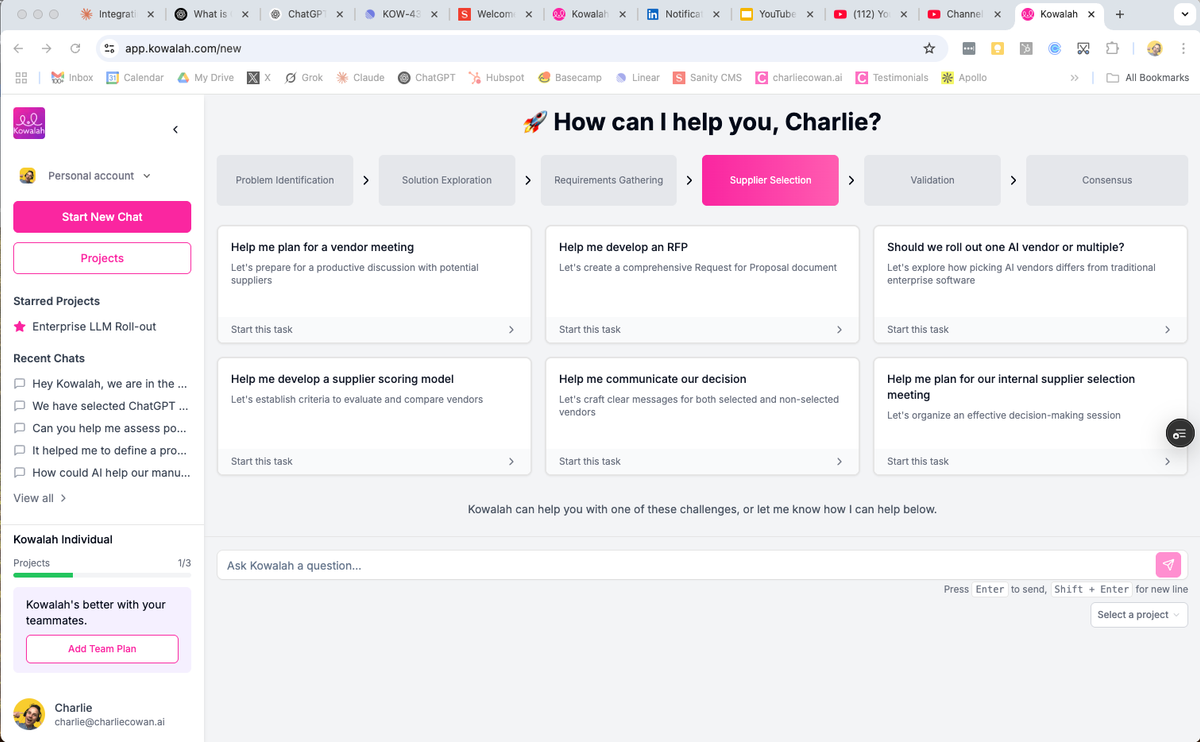Open the Apollo bookmark
Screen dimensions: 1200x742
tap(964, 77)
